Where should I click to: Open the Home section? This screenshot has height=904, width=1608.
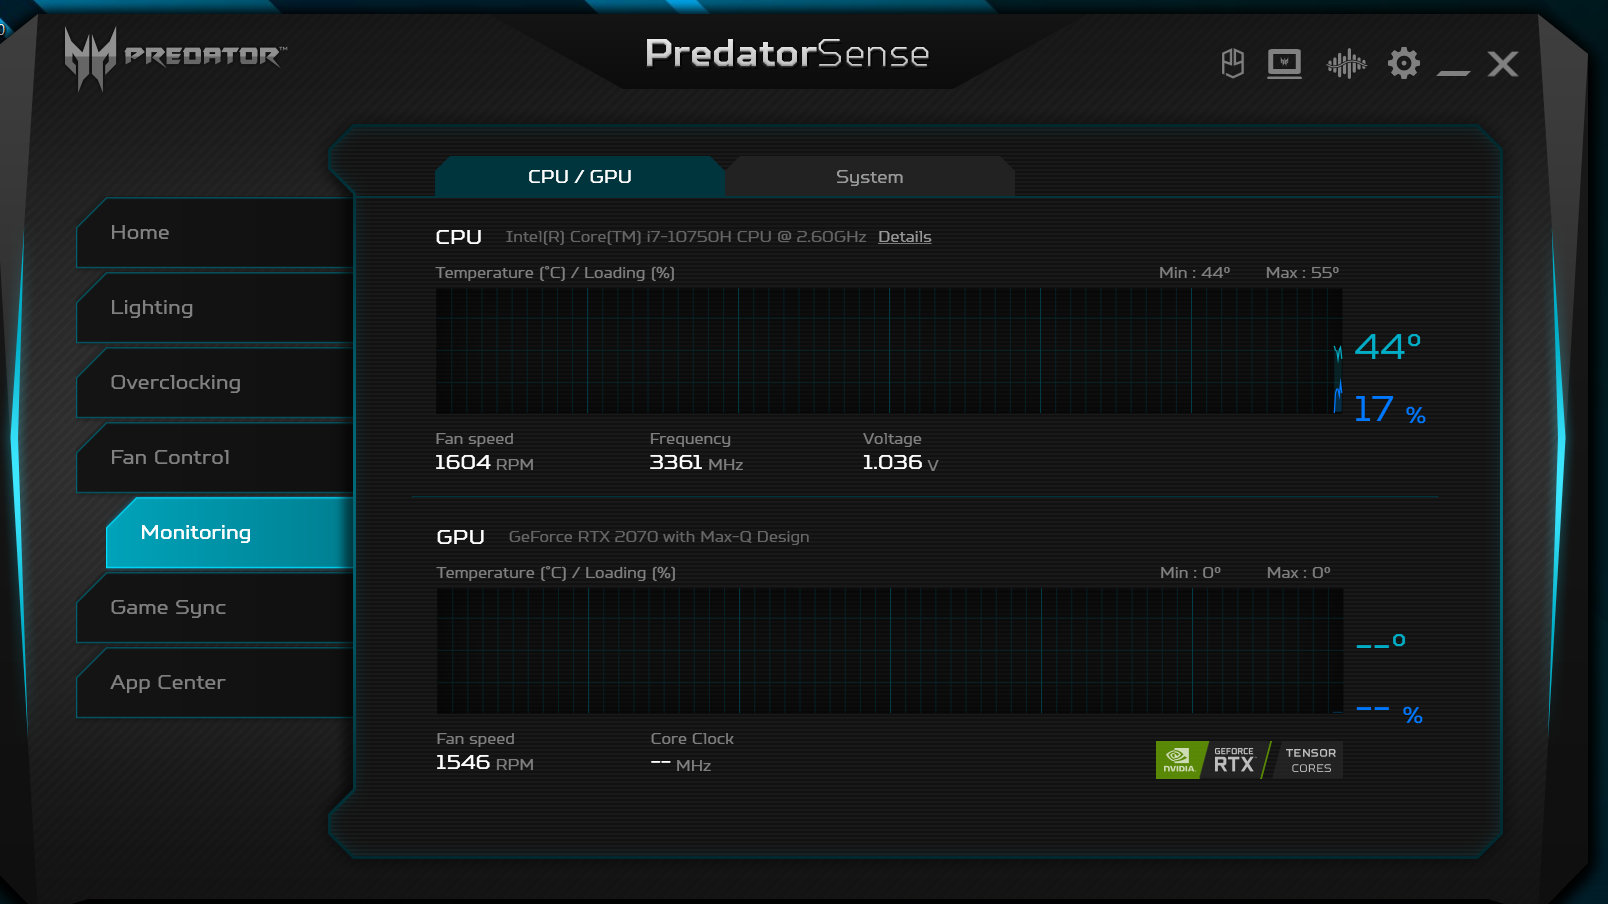click(x=215, y=232)
